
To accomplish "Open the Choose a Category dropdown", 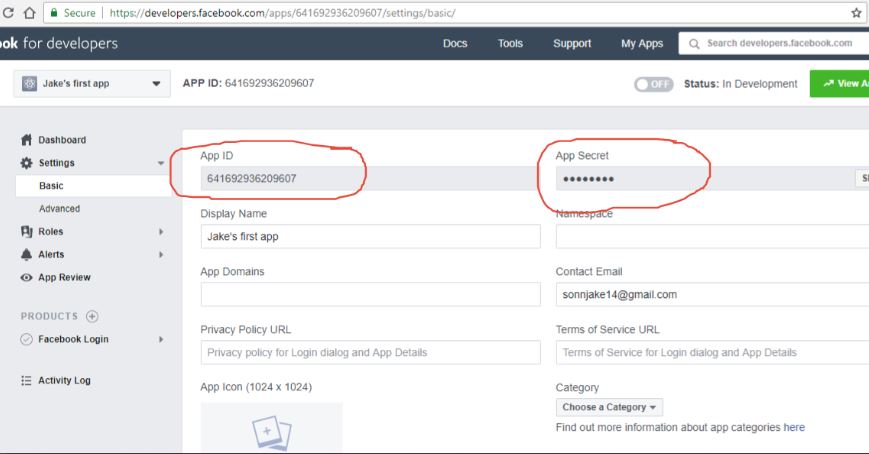I will [x=609, y=407].
